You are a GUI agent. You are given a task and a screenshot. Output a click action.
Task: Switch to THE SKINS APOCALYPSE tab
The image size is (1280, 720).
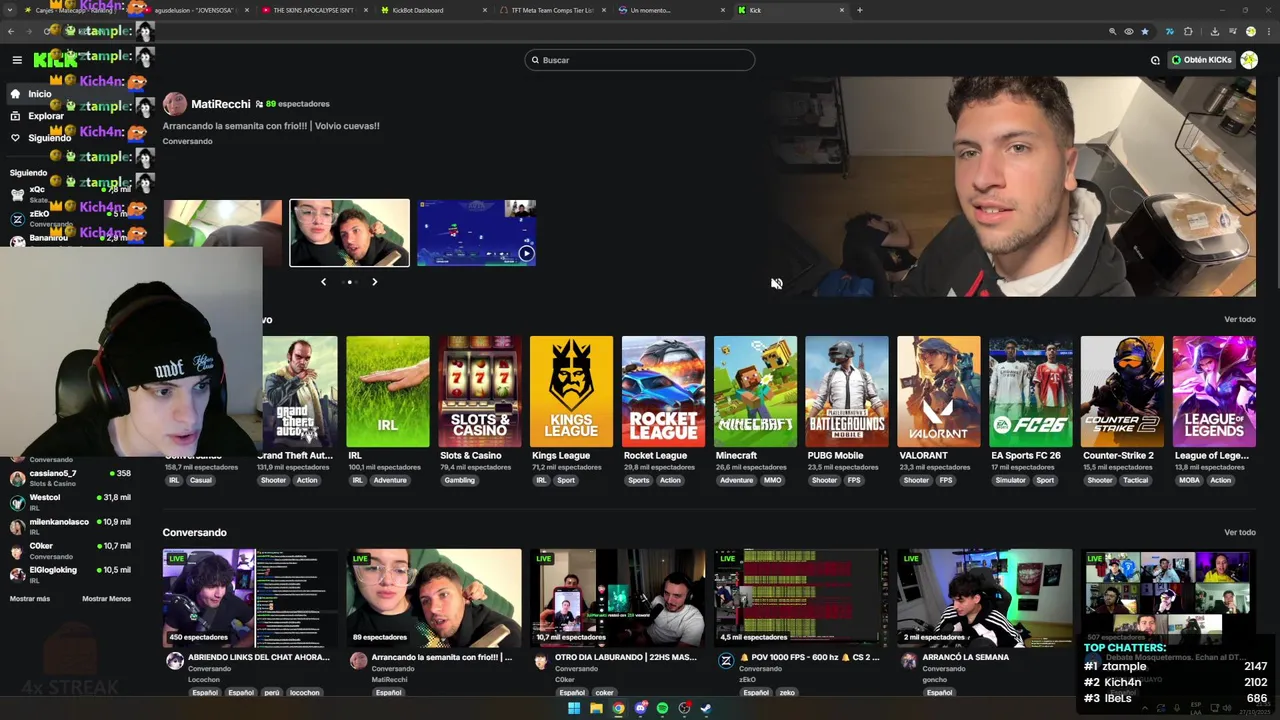313,10
